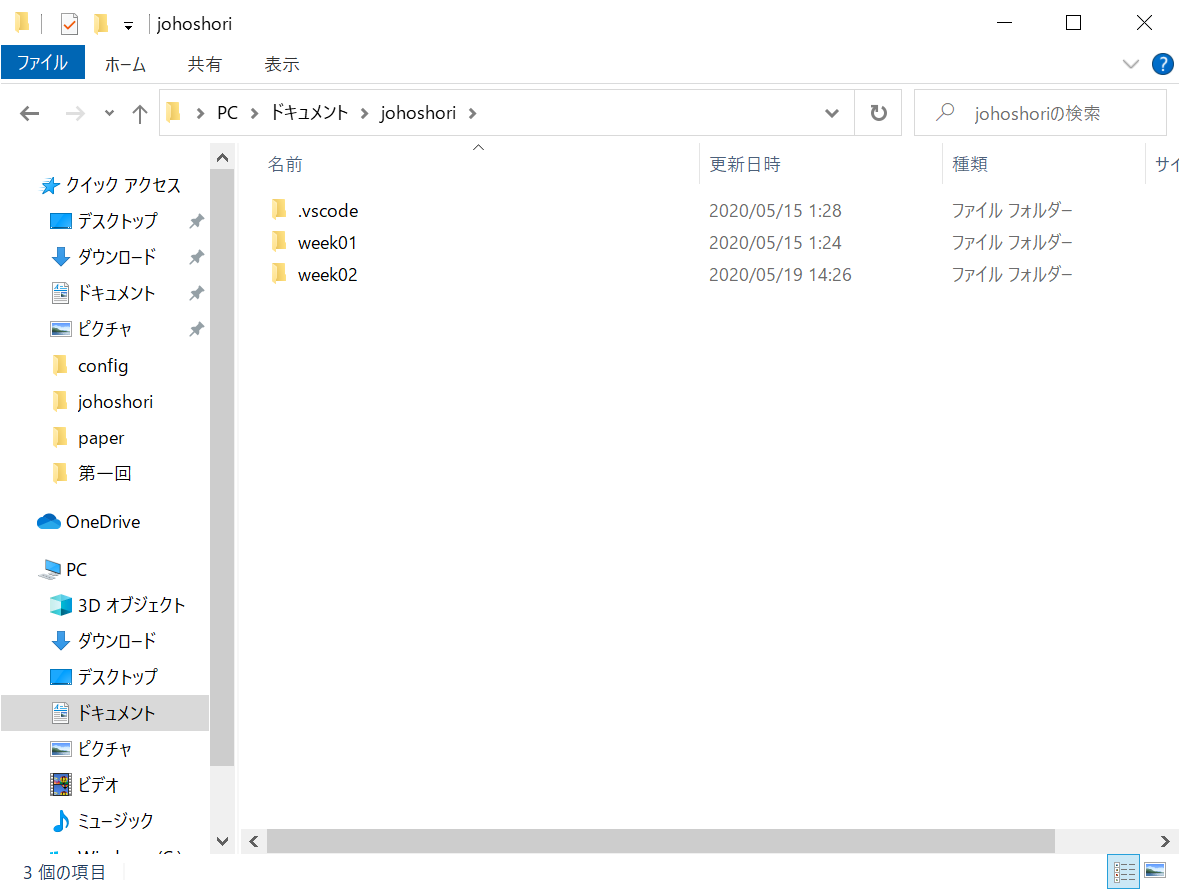Switch to the 共有 ribbon tab

[205, 65]
